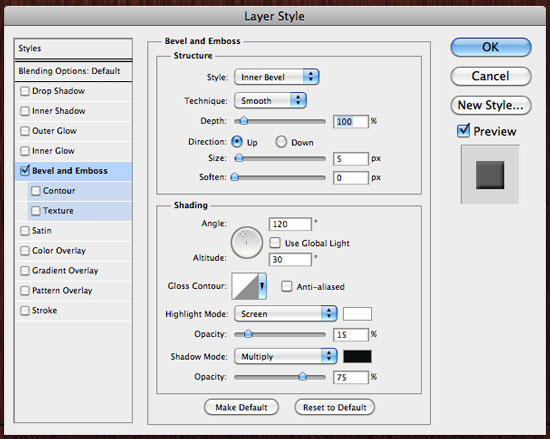Open the Gloss Contour picker arrow
Image resolution: width=550 pixels, height=439 pixels.
coord(262,286)
